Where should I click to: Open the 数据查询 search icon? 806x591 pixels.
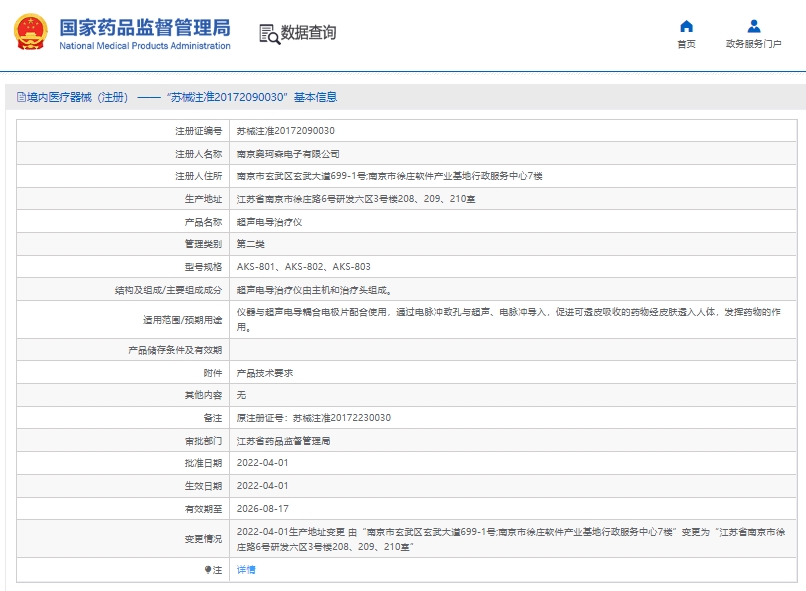pos(269,34)
